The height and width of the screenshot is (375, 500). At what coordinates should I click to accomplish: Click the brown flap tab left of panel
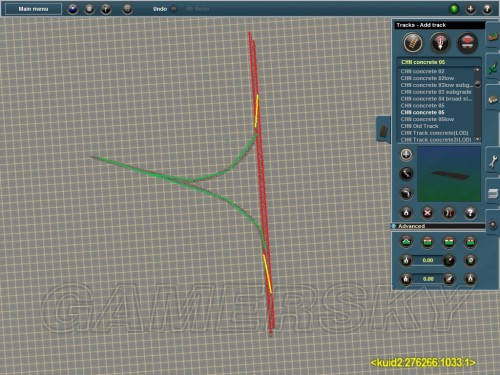coord(384,130)
